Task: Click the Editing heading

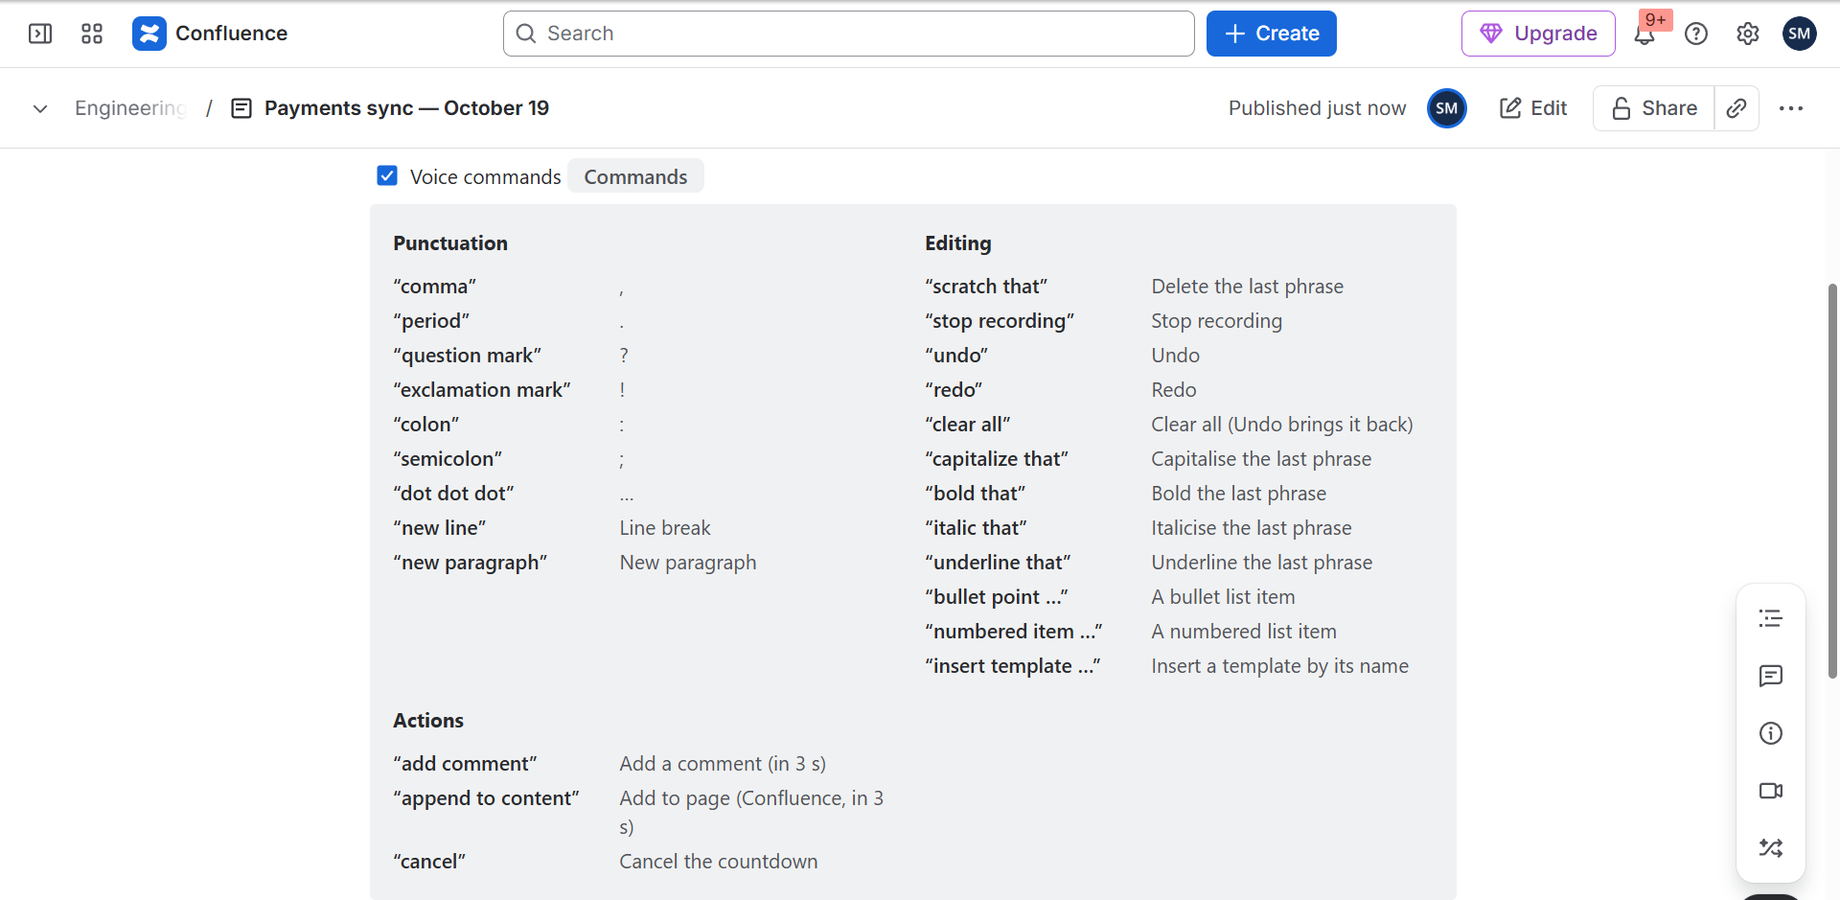Action: coord(958,243)
